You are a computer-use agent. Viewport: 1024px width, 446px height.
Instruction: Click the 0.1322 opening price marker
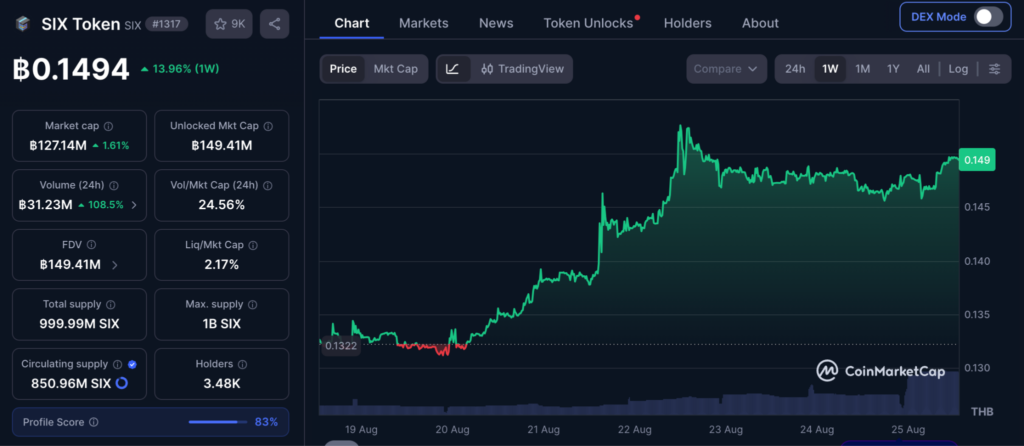click(341, 345)
